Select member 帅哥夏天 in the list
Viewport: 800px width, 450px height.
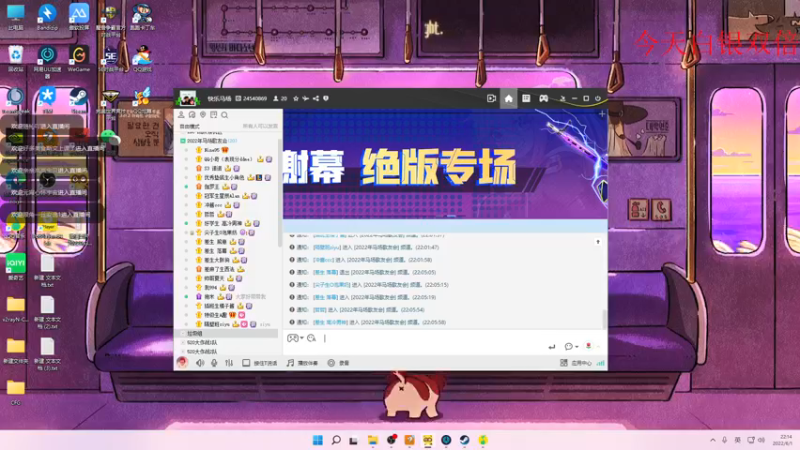(214, 279)
